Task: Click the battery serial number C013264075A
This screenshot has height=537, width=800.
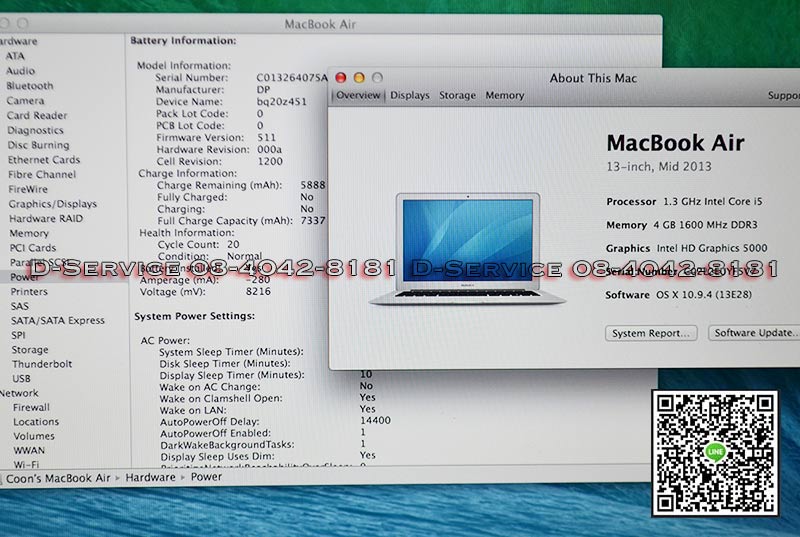Action: (291, 78)
